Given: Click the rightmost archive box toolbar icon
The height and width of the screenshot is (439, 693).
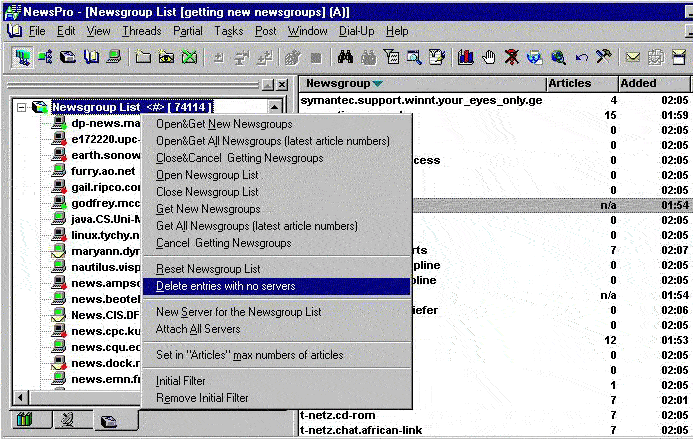Looking at the screenshot, I should pyautogui.click(x=679, y=57).
